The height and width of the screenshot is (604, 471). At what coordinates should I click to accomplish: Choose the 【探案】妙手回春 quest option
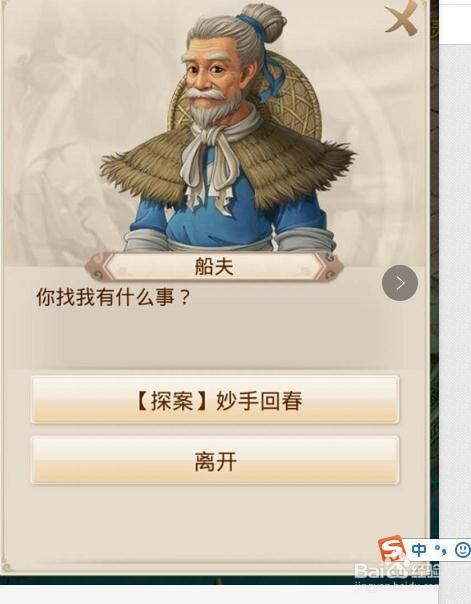click(x=215, y=400)
